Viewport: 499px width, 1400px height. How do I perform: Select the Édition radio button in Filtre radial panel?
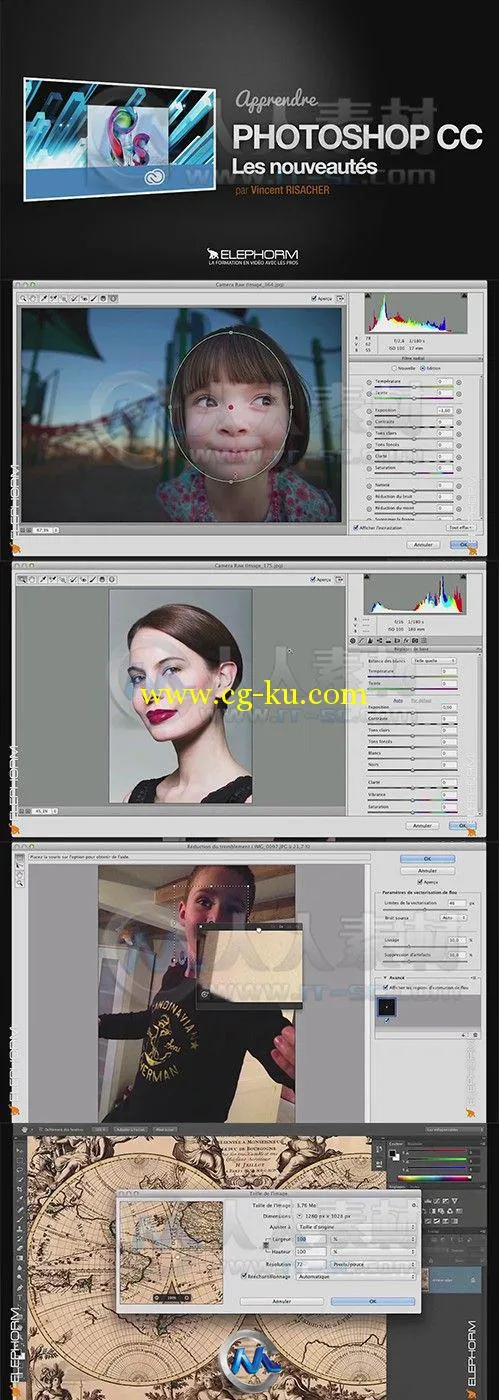coord(423,368)
